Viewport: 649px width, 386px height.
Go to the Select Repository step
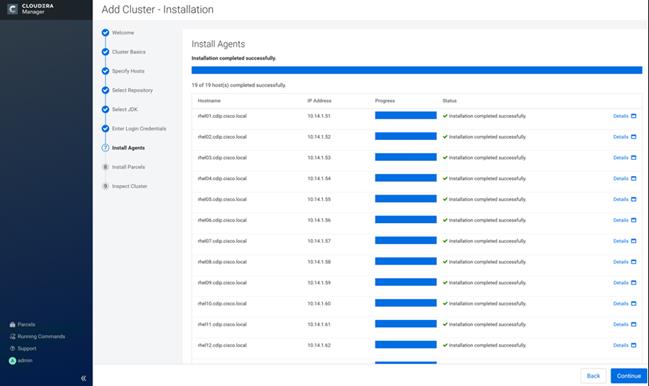pos(132,90)
